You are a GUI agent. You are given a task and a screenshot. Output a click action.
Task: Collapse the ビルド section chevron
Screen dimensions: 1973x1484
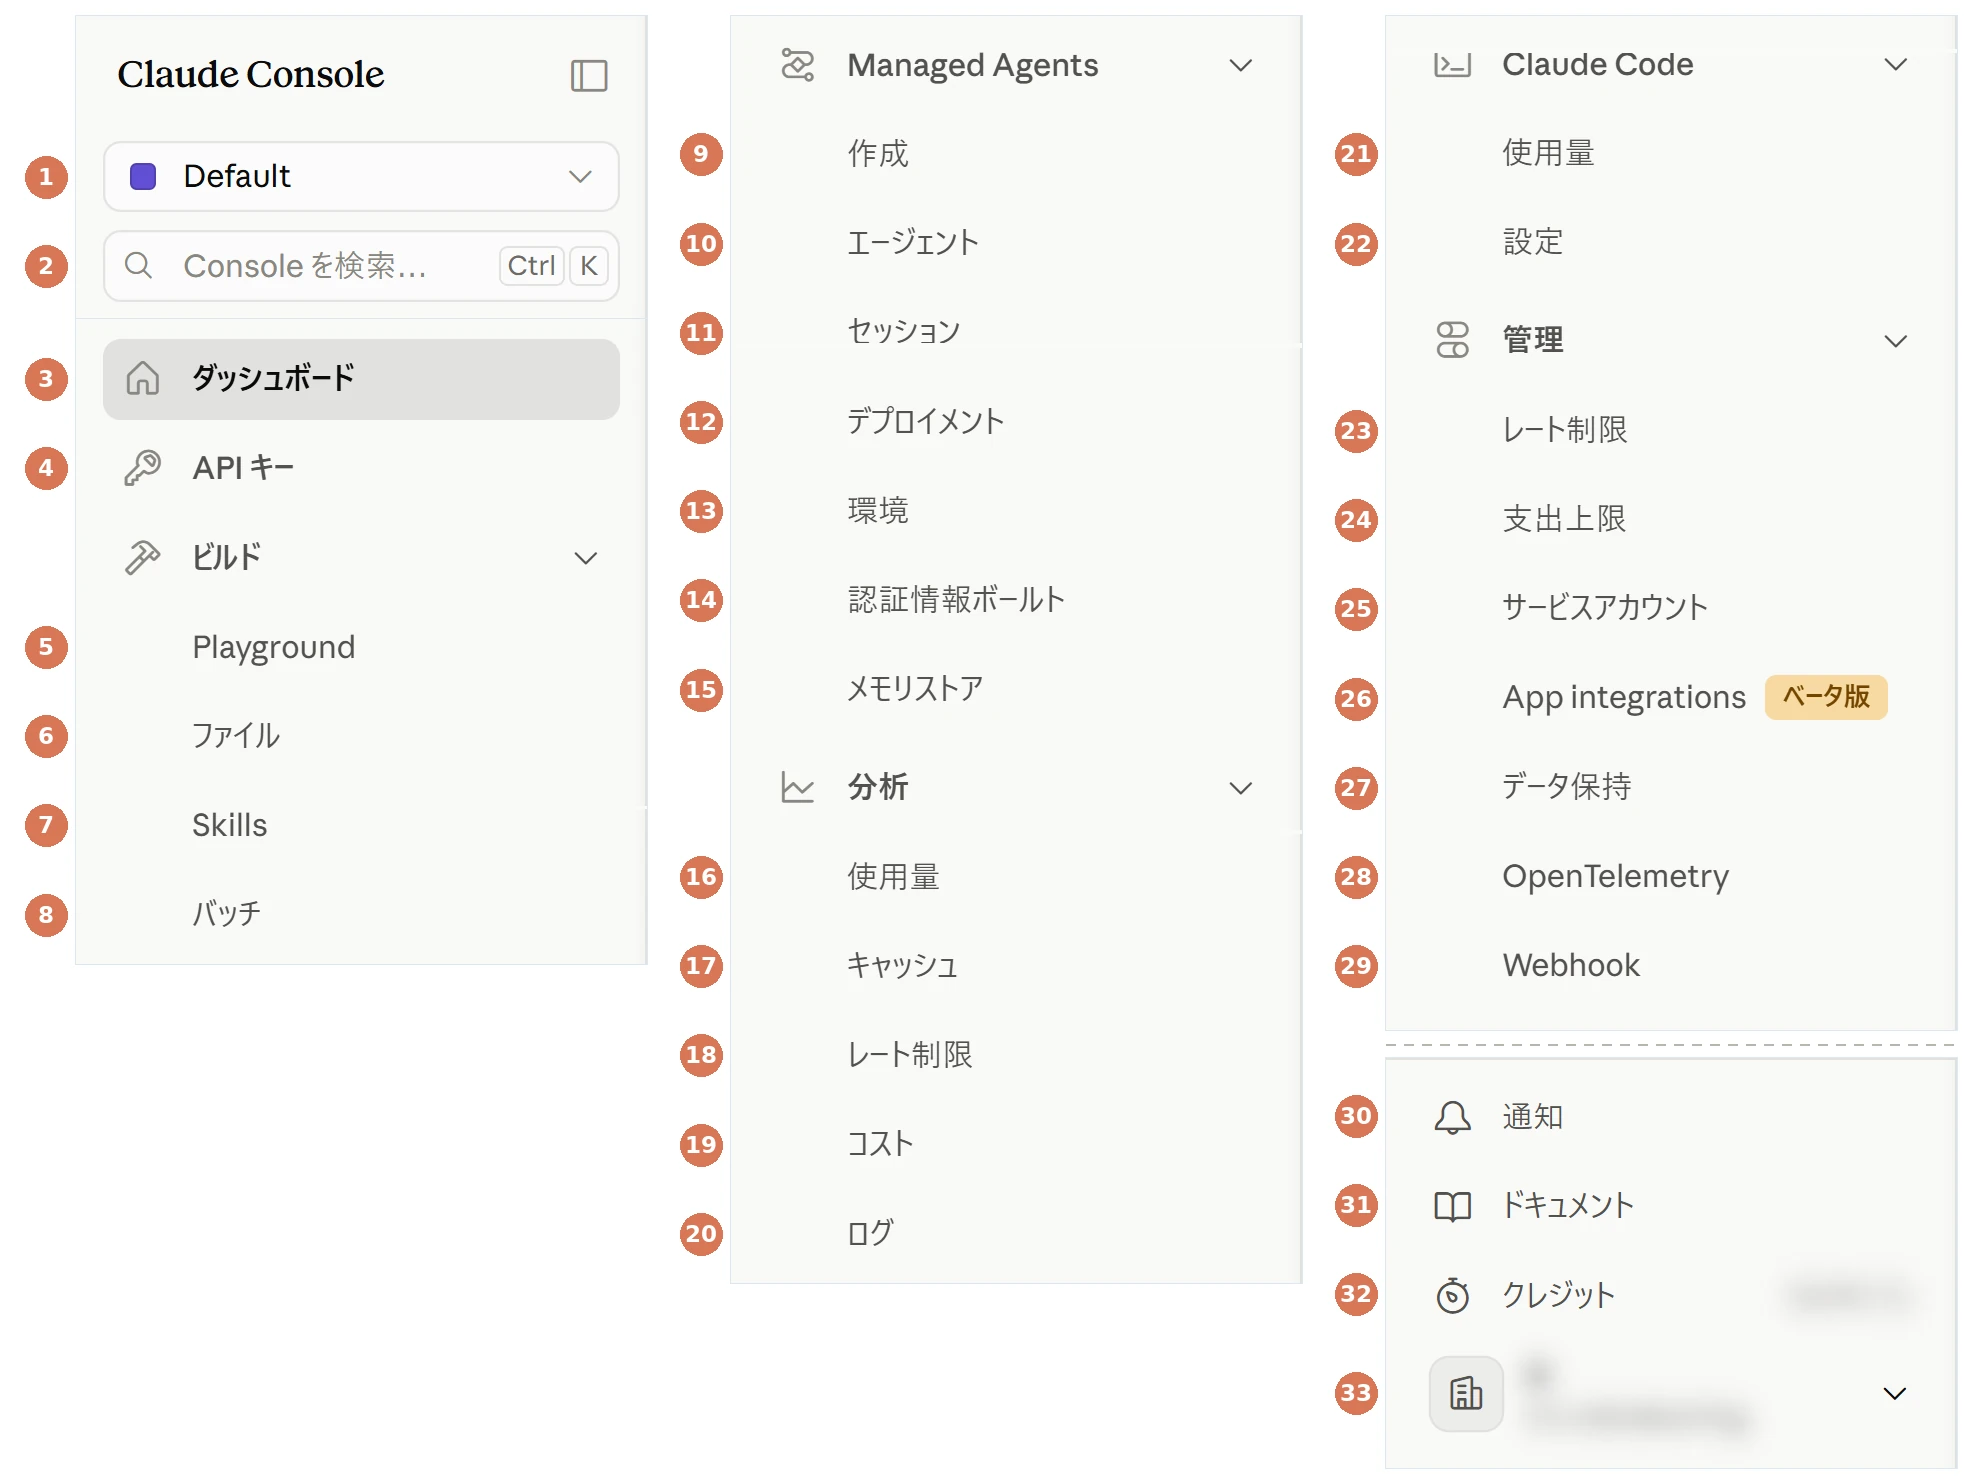pyautogui.click(x=586, y=558)
